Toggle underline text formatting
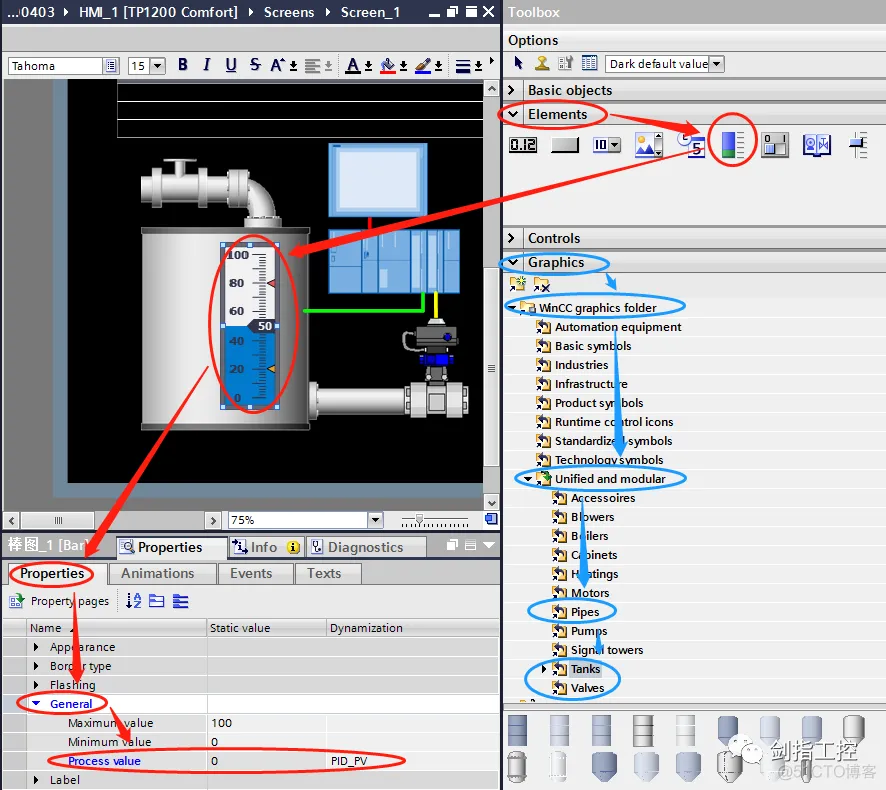This screenshot has height=790, width=886. (231, 65)
